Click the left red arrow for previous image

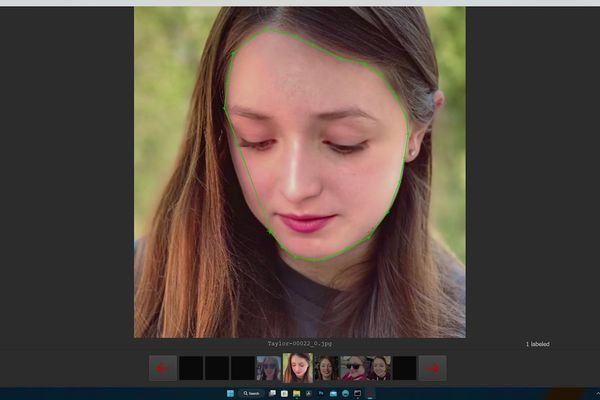(162, 368)
